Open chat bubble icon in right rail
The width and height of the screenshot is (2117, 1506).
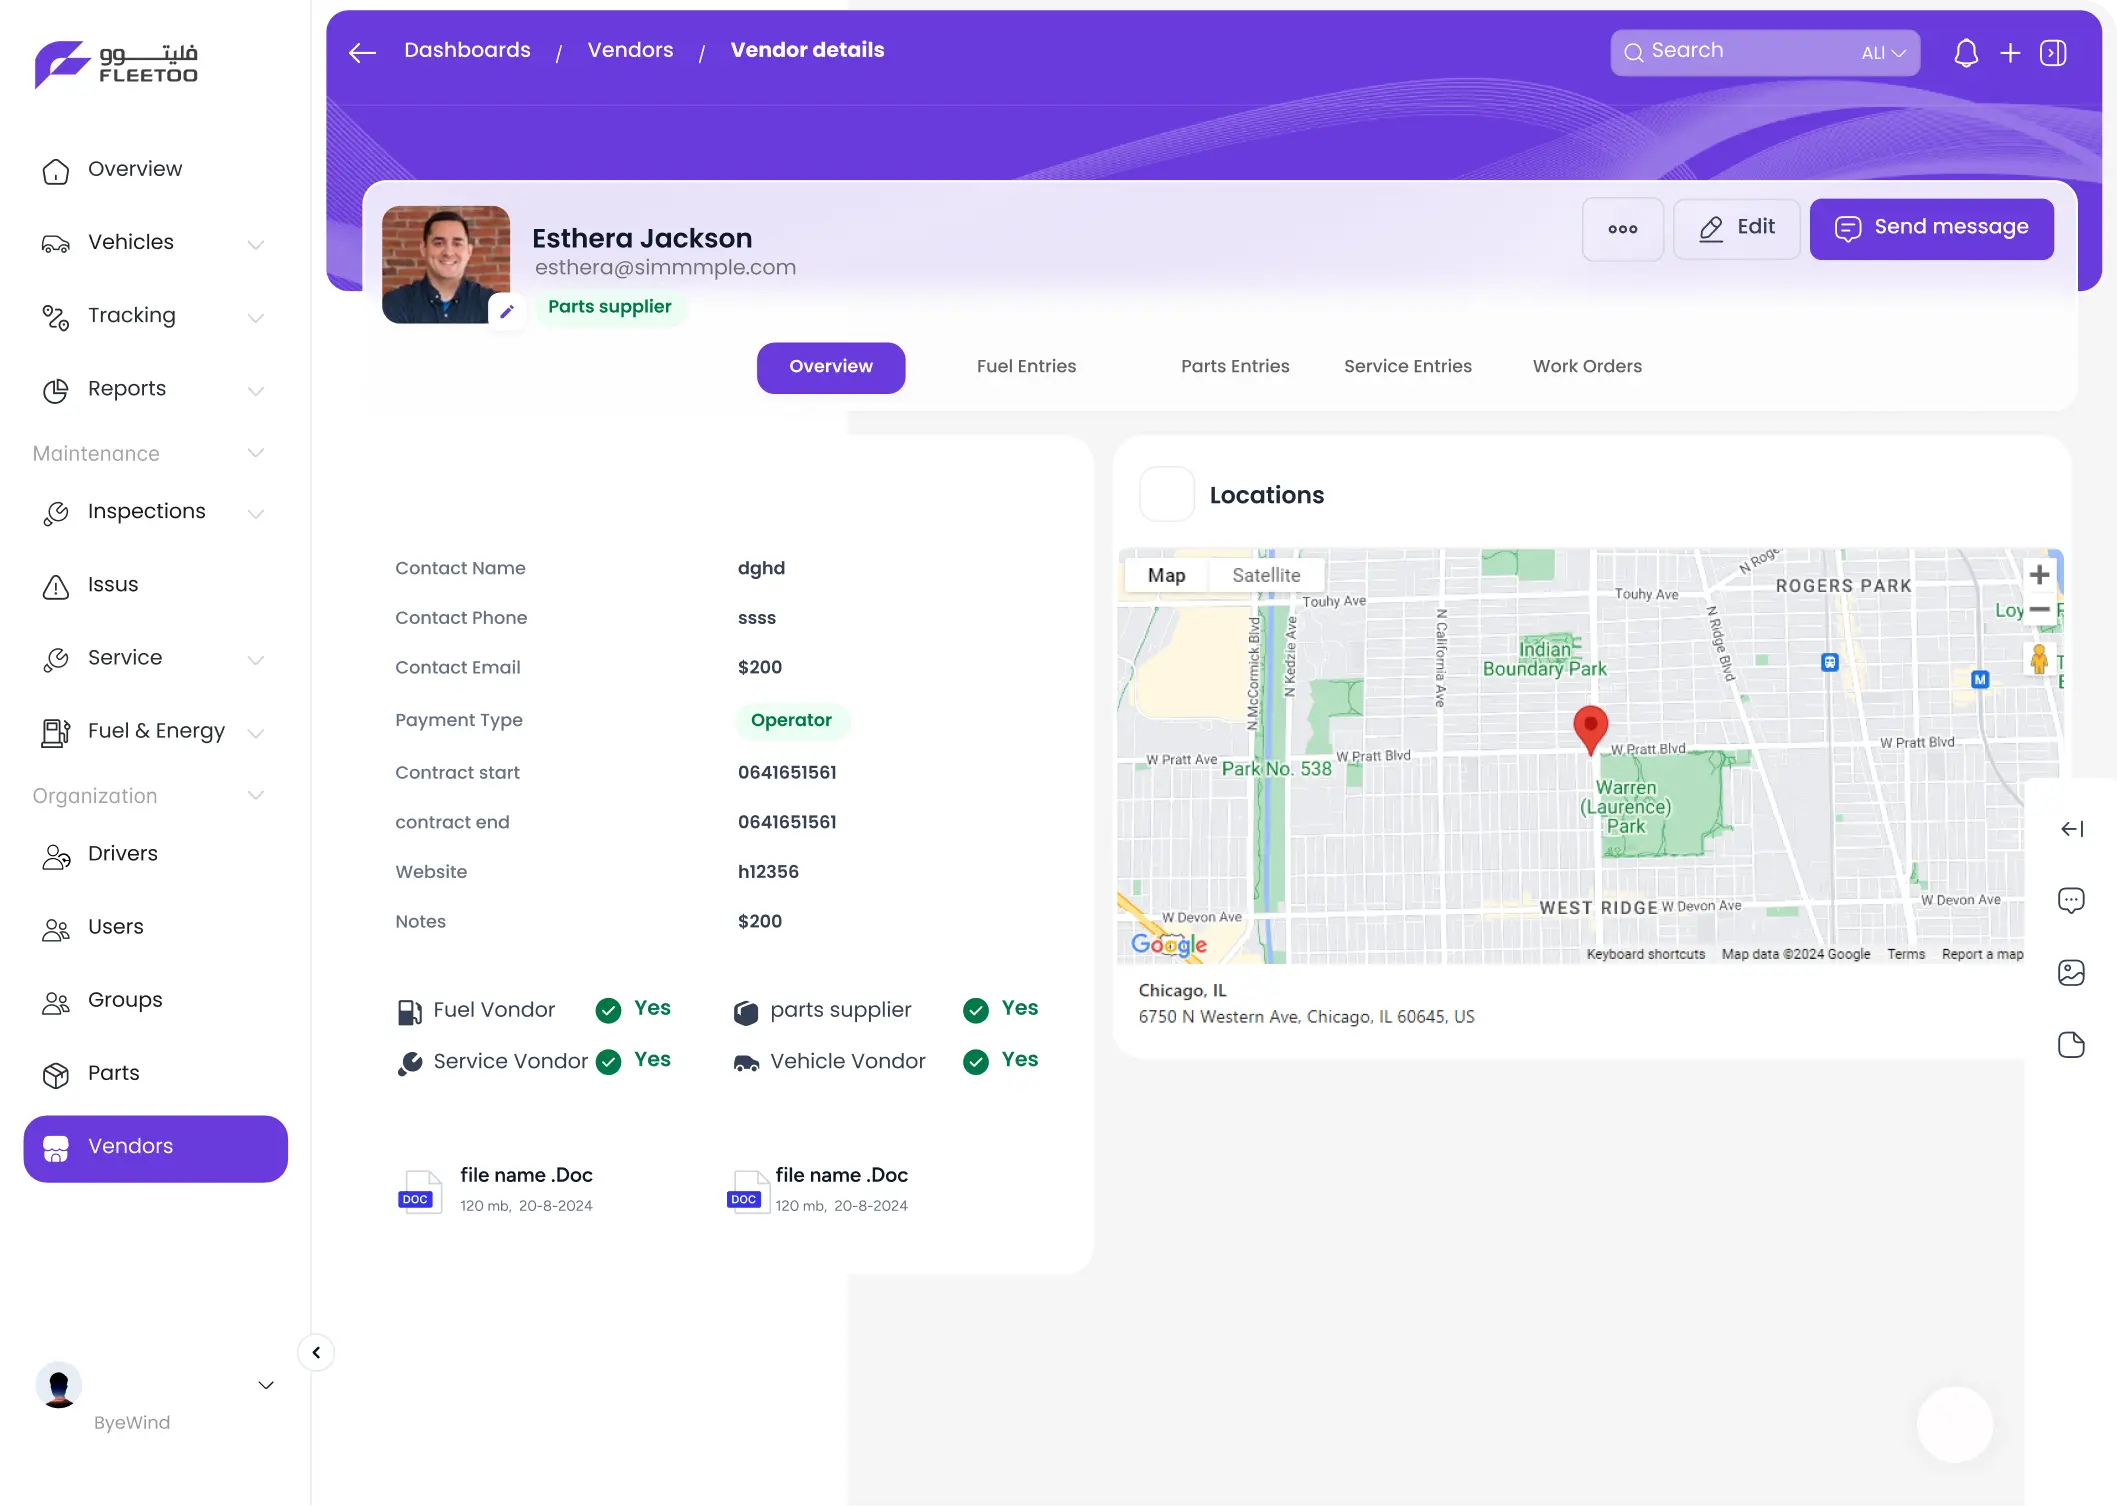pos(2071,900)
